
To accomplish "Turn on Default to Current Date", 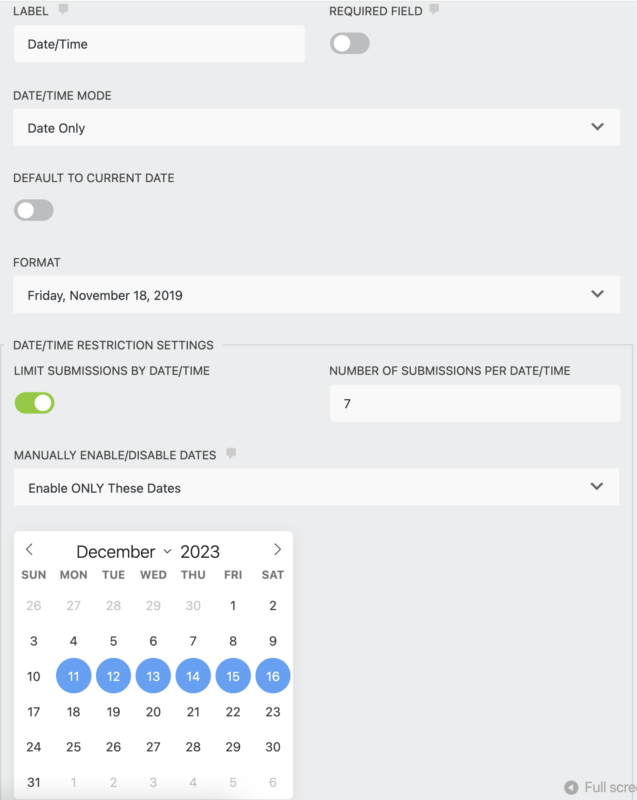I will [33, 210].
